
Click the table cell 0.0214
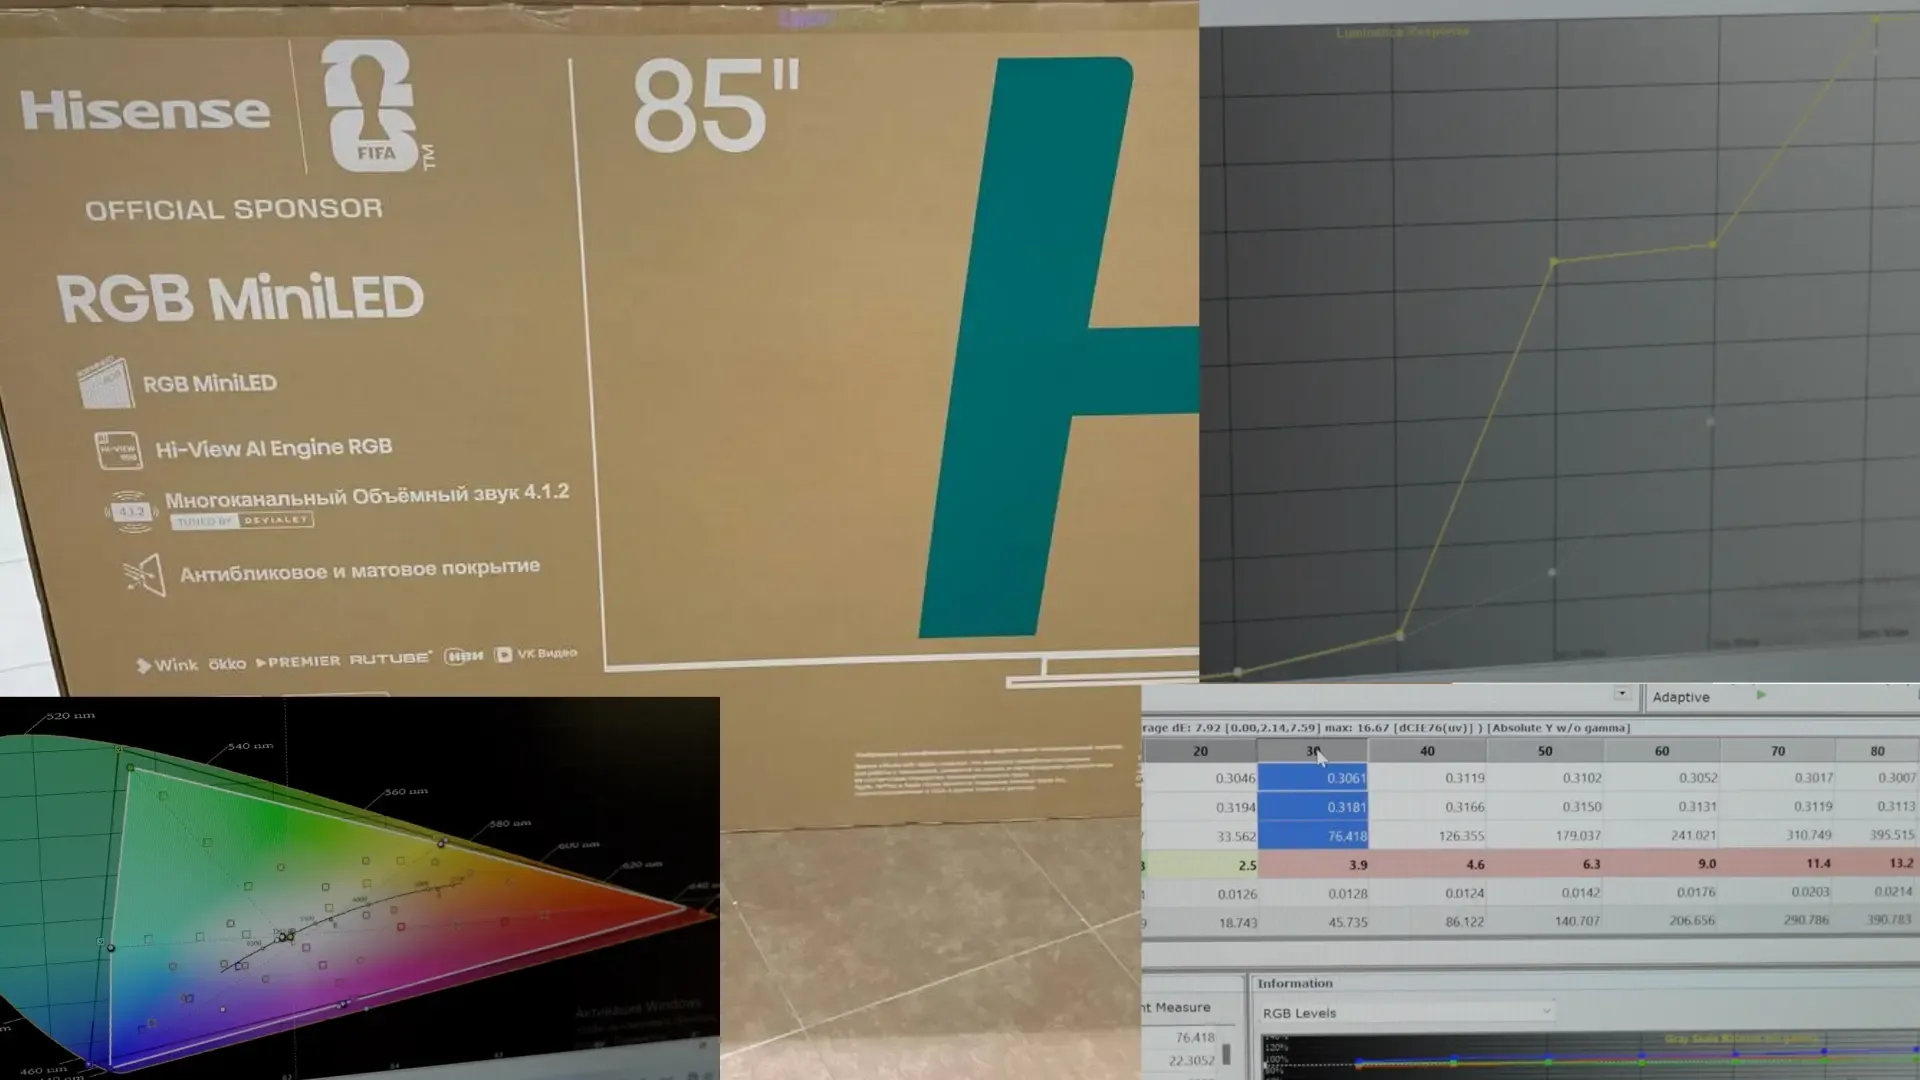[x=1878, y=891]
